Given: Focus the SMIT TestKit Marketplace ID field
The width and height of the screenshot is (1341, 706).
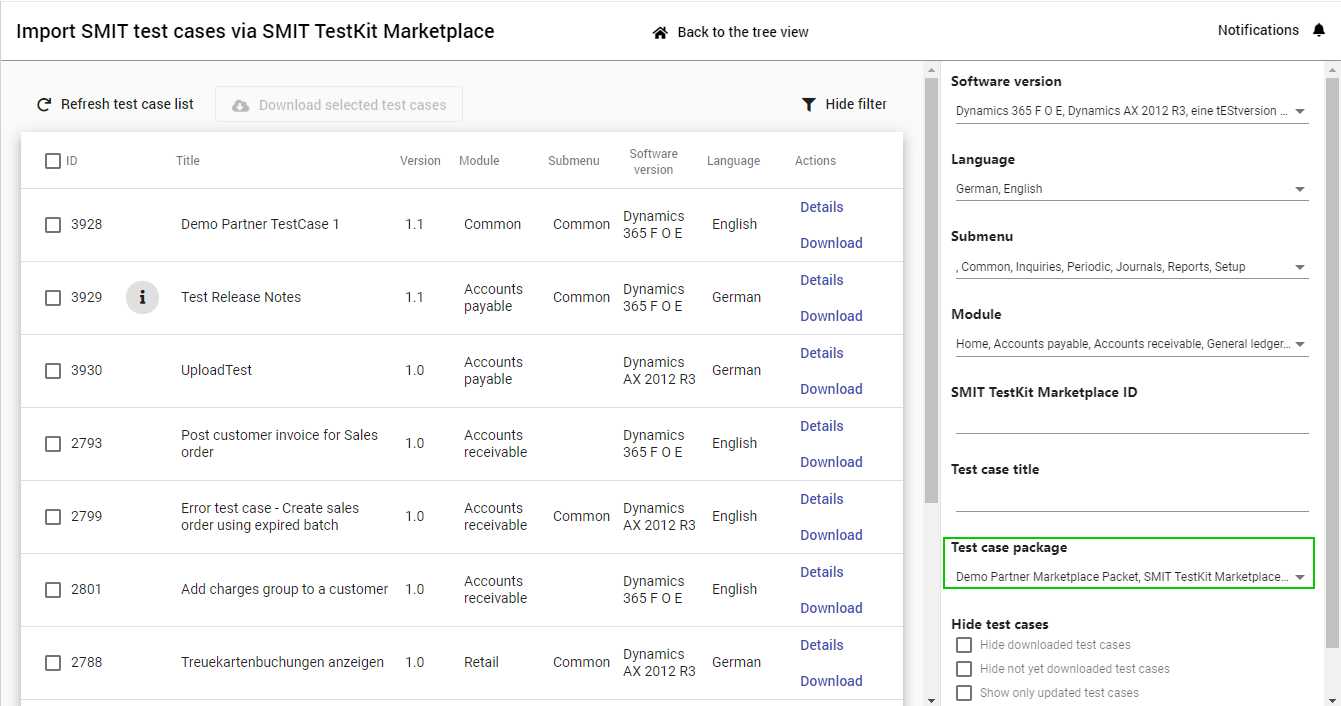Looking at the screenshot, I should [1131, 421].
